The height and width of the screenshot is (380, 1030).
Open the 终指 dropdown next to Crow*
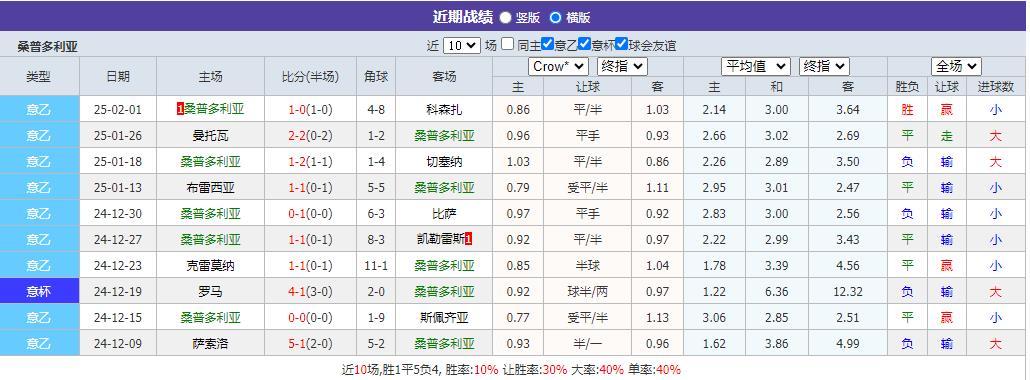[622, 66]
